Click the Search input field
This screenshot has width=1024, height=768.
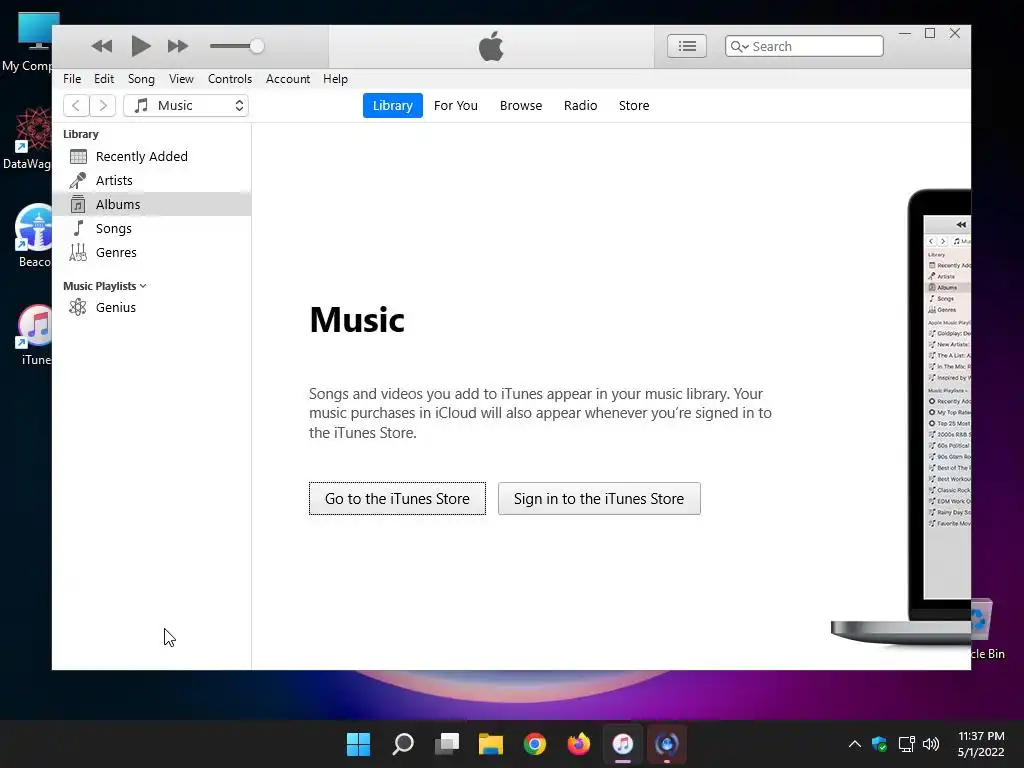[804, 46]
